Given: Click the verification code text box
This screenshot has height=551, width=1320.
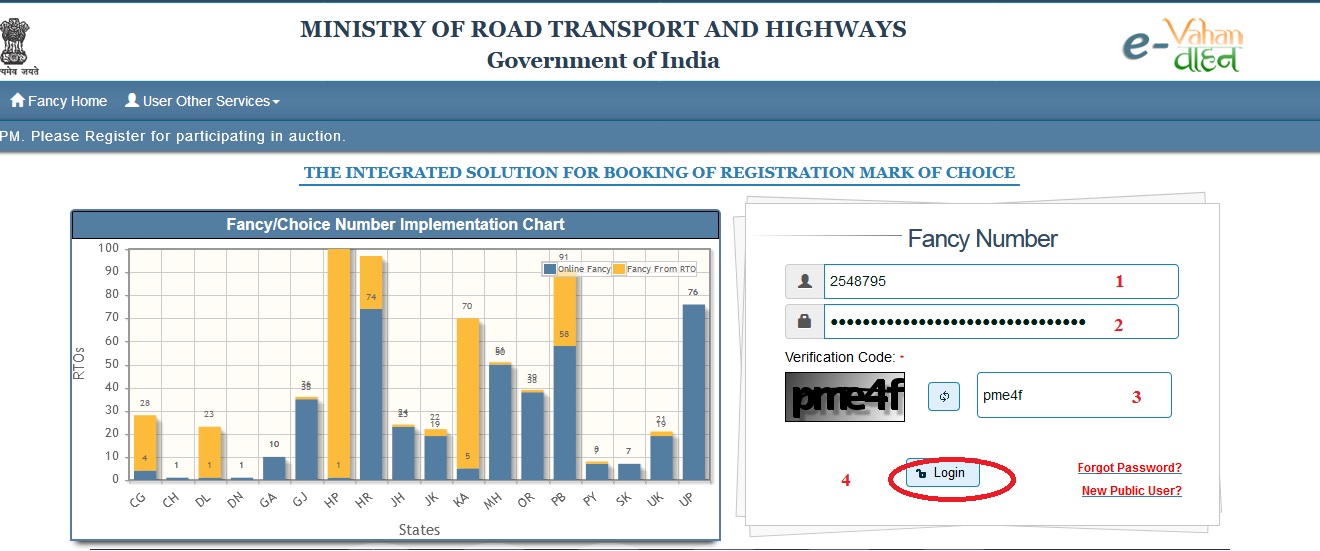Looking at the screenshot, I should click(x=1073, y=395).
